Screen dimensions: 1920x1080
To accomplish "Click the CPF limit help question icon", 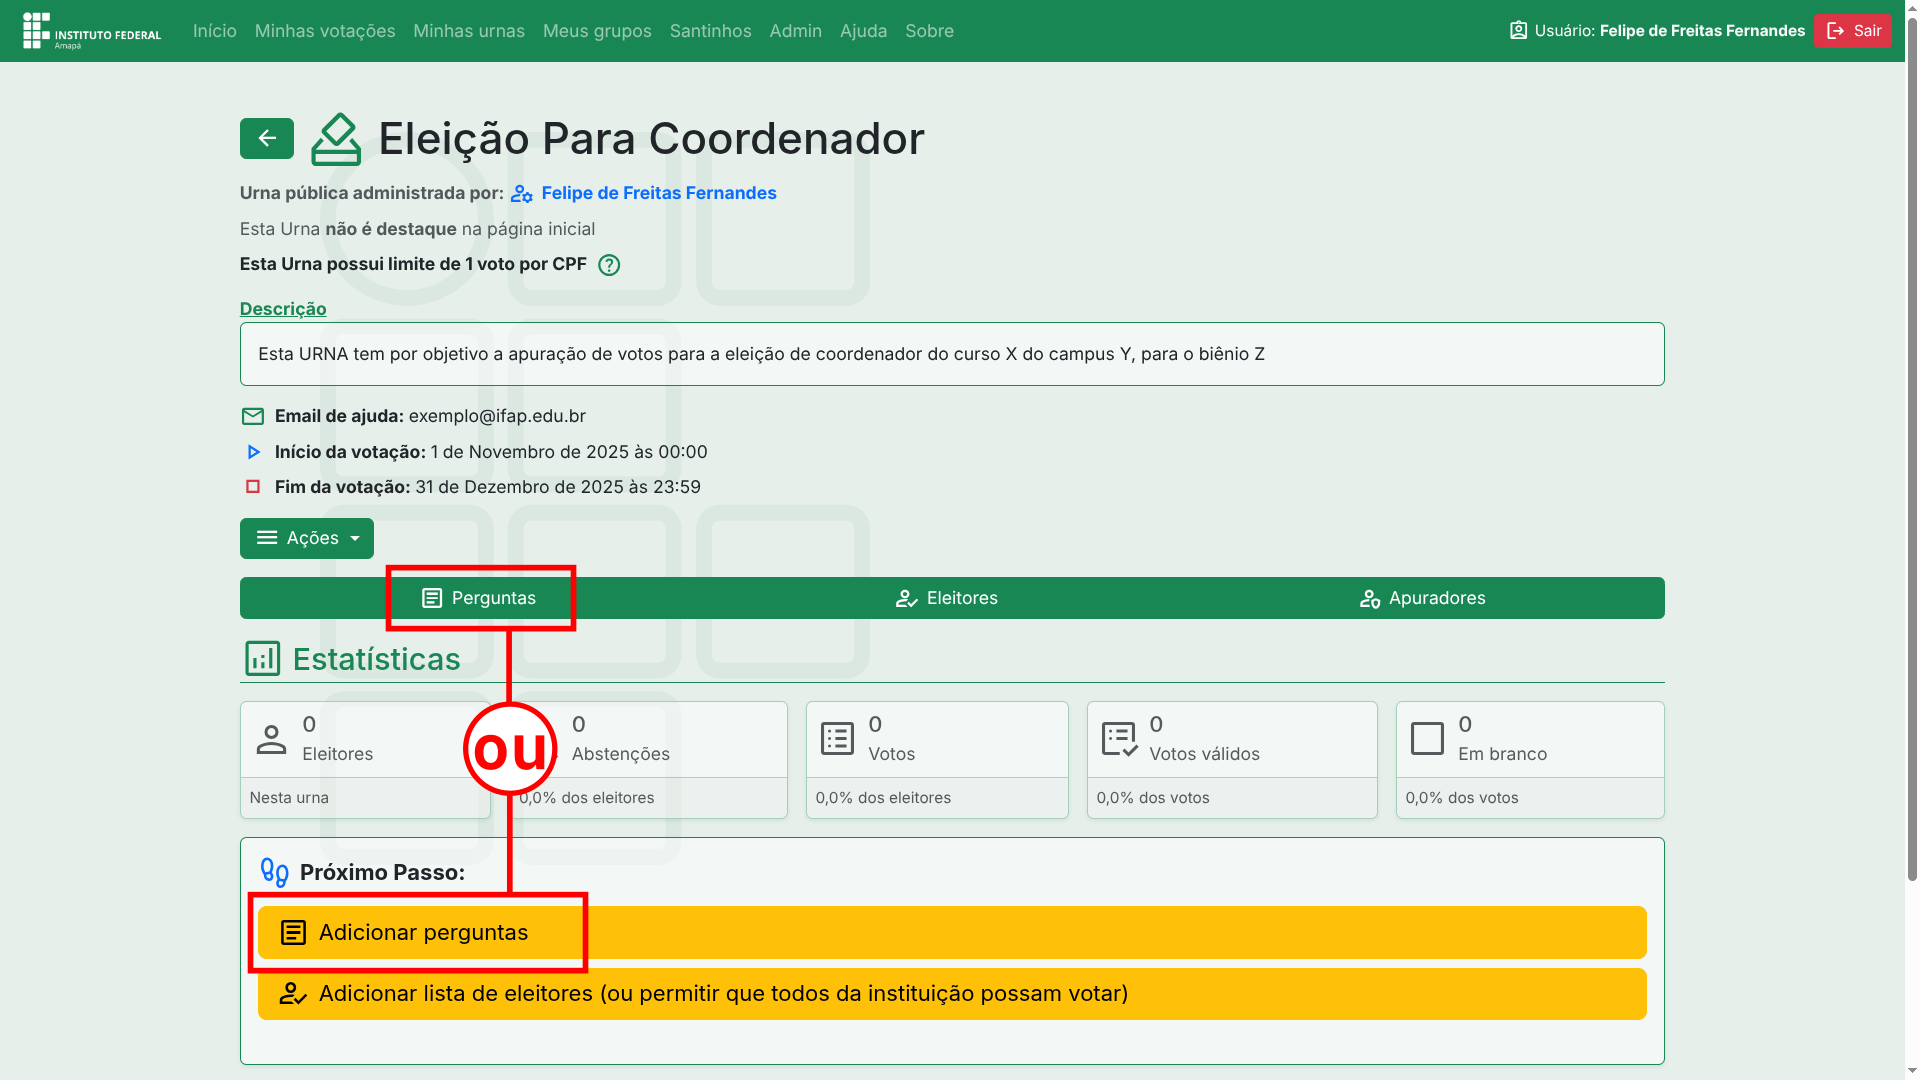I will [x=608, y=265].
